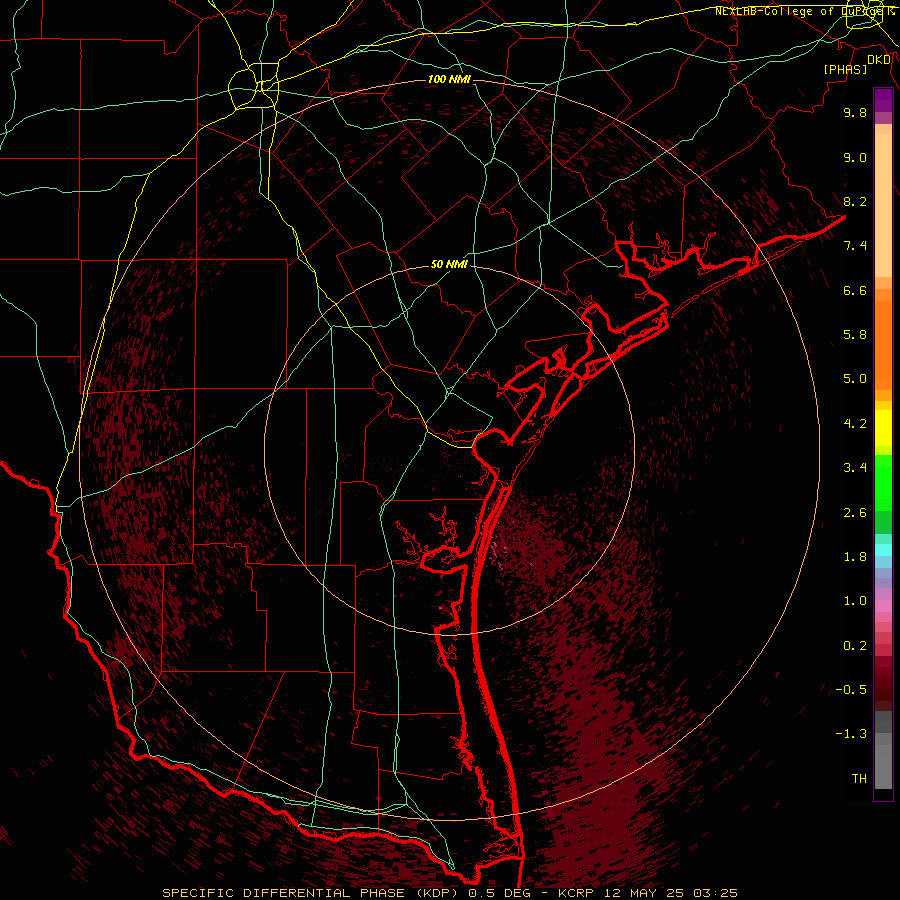Pick the bright green color bar segment
Viewport: 900px width, 900px height.
(x=883, y=483)
